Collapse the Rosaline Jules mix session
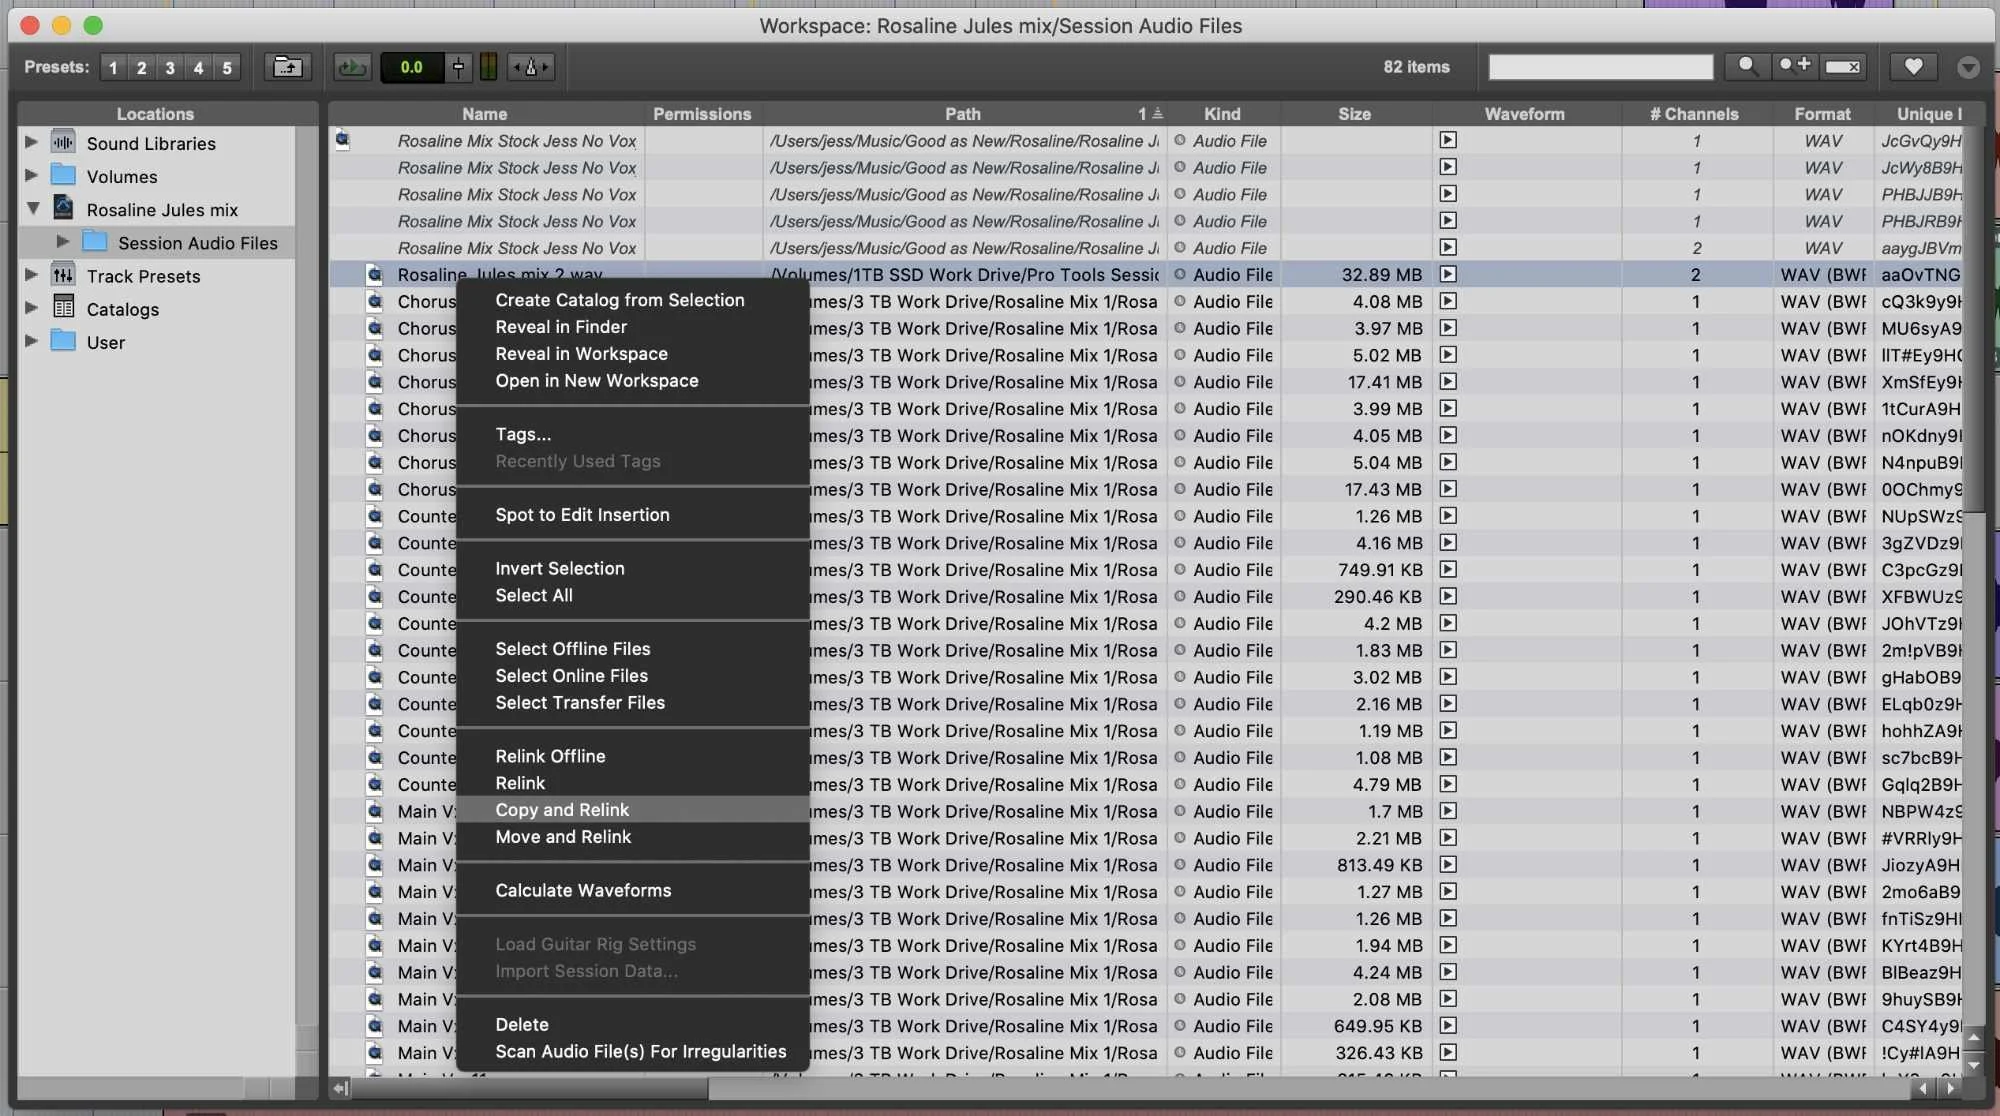Screen dimensions: 2000x1116 pos(33,208)
